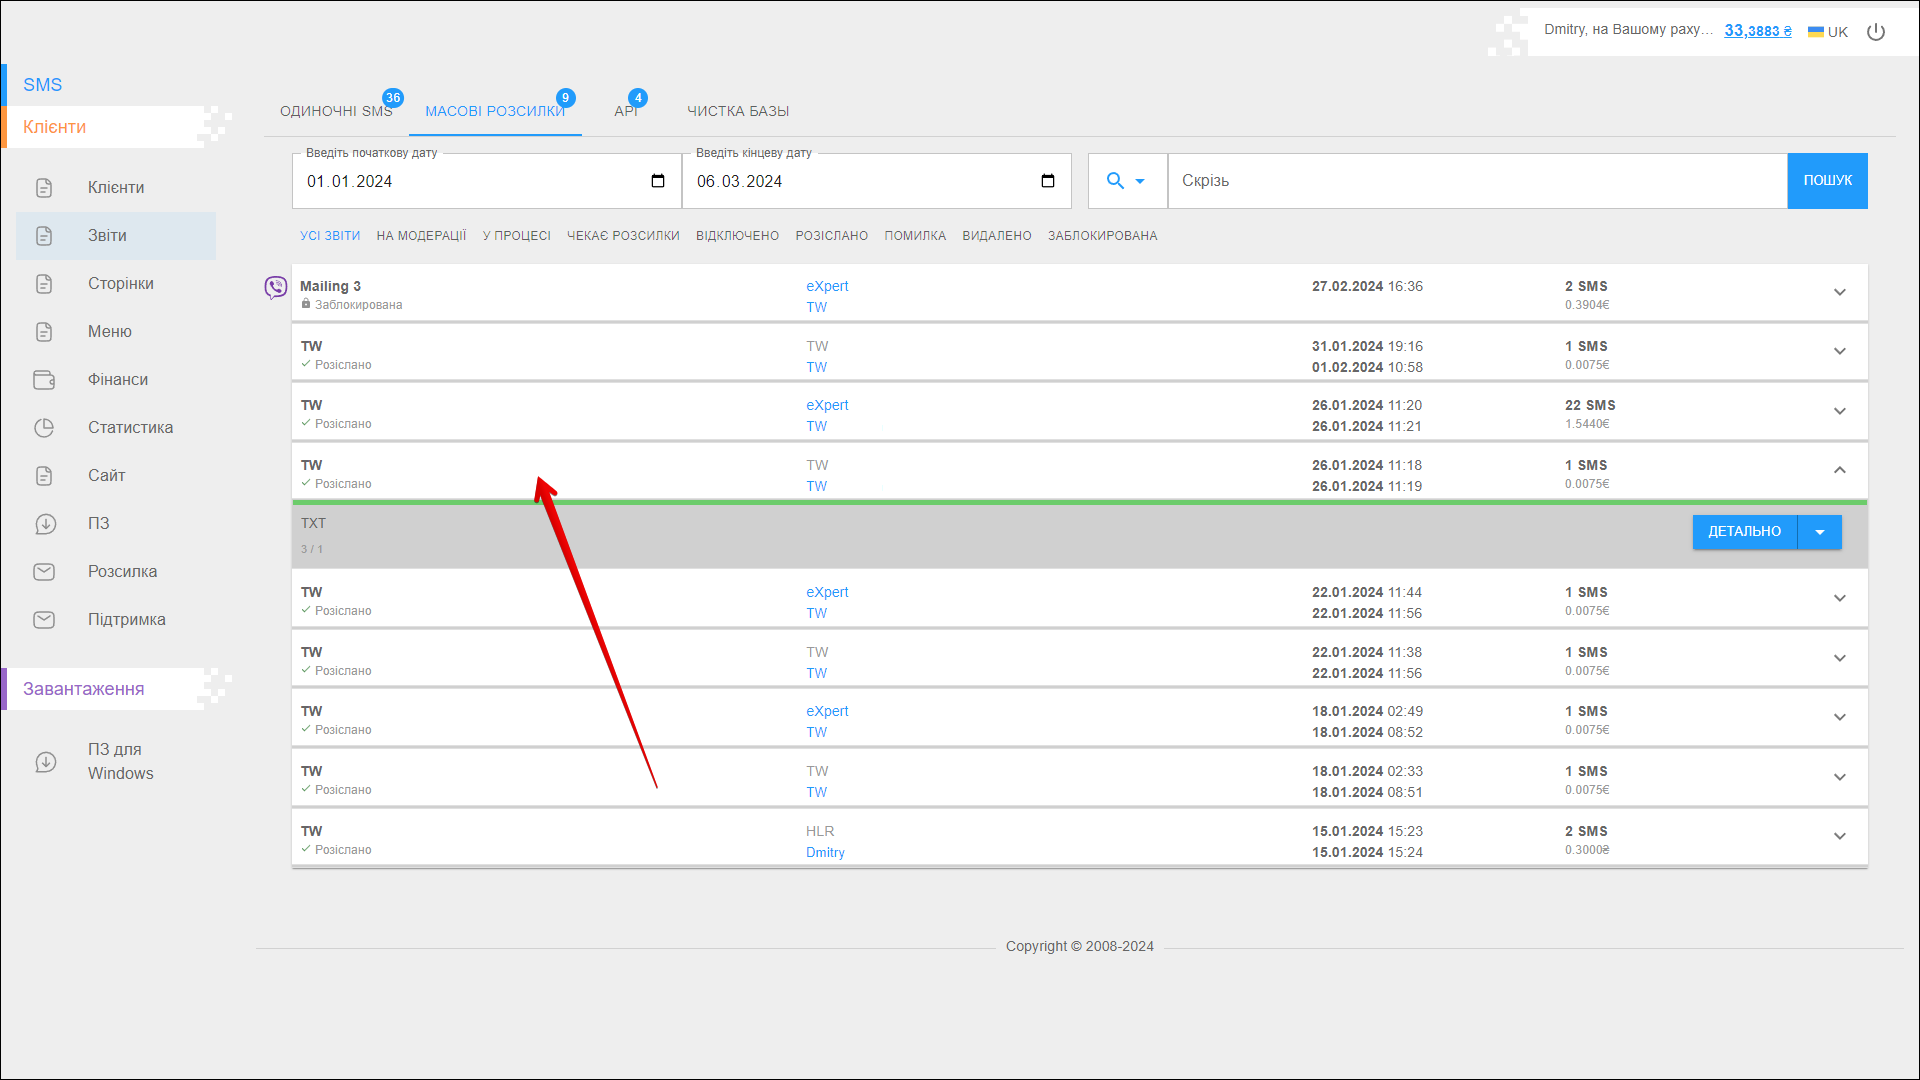Click ПЗ для Windows download icon

46,762
